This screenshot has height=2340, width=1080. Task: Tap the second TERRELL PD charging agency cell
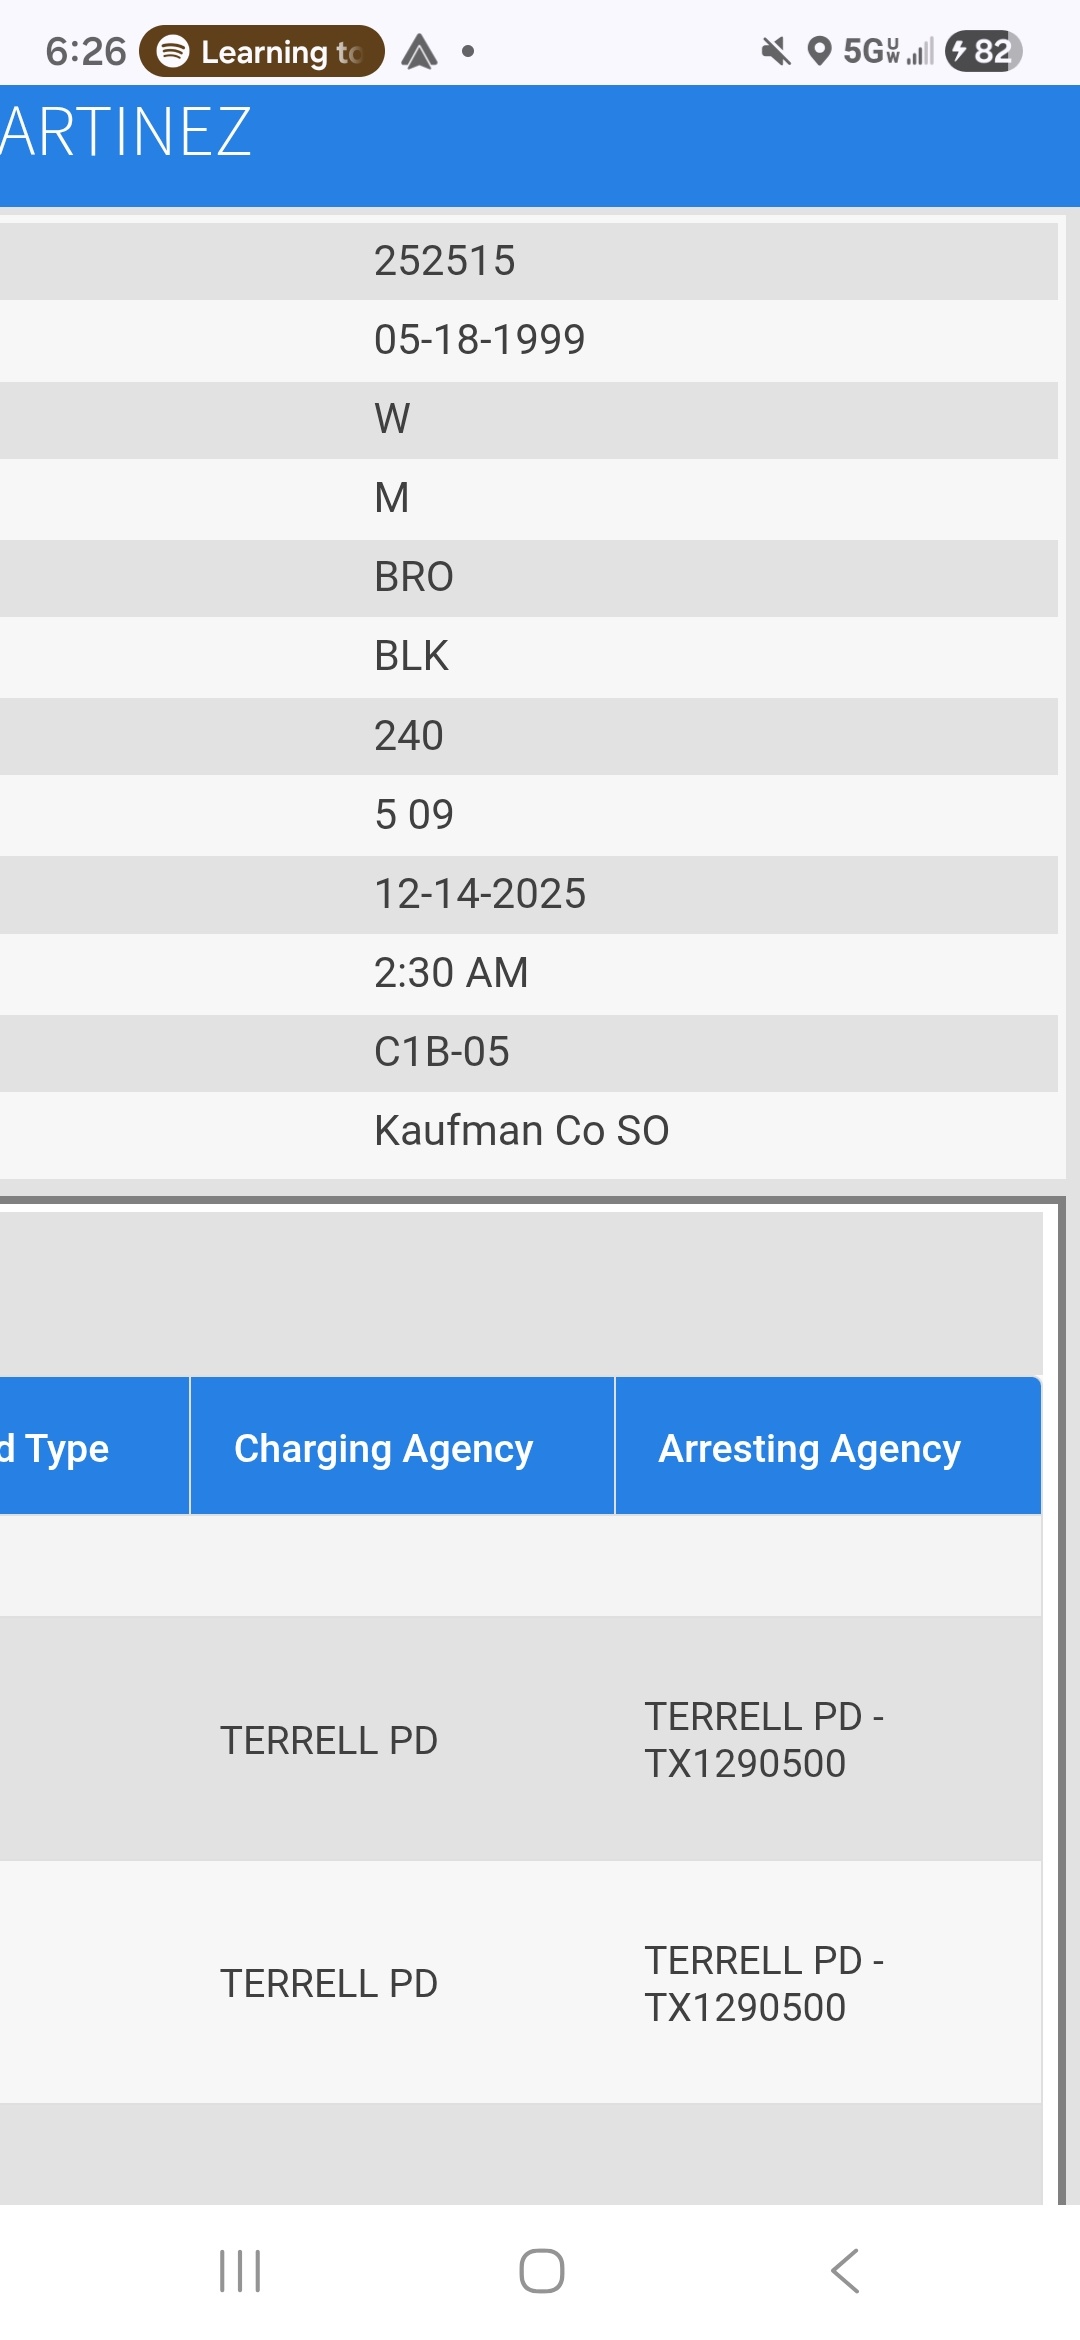pos(329,1983)
